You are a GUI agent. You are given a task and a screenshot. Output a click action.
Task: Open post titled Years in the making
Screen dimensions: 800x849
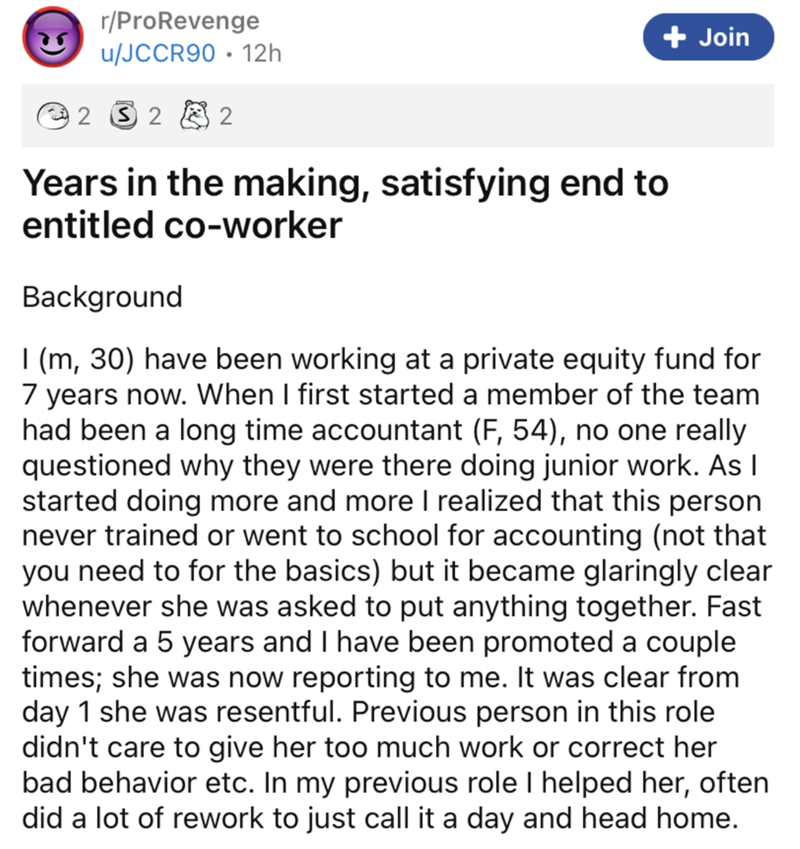[x=345, y=204]
